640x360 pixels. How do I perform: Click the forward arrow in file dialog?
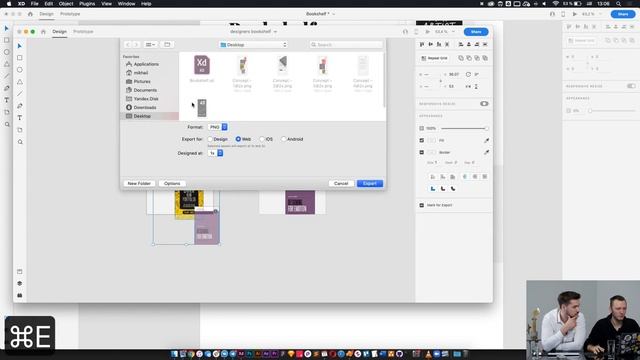coord(136,44)
